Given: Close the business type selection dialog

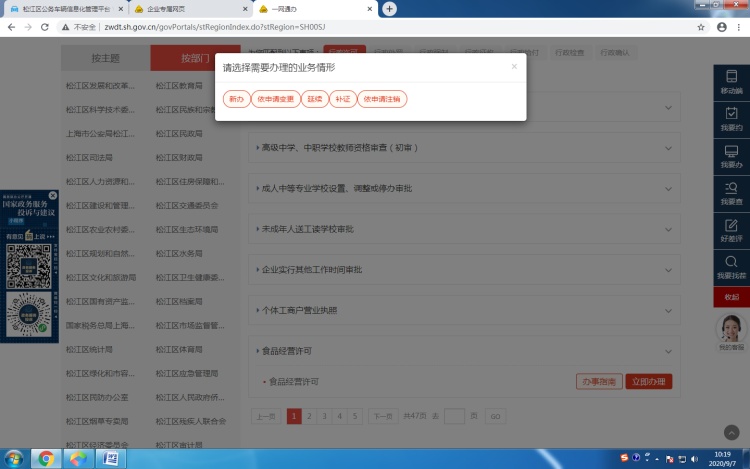Looking at the screenshot, I should click(x=514, y=67).
